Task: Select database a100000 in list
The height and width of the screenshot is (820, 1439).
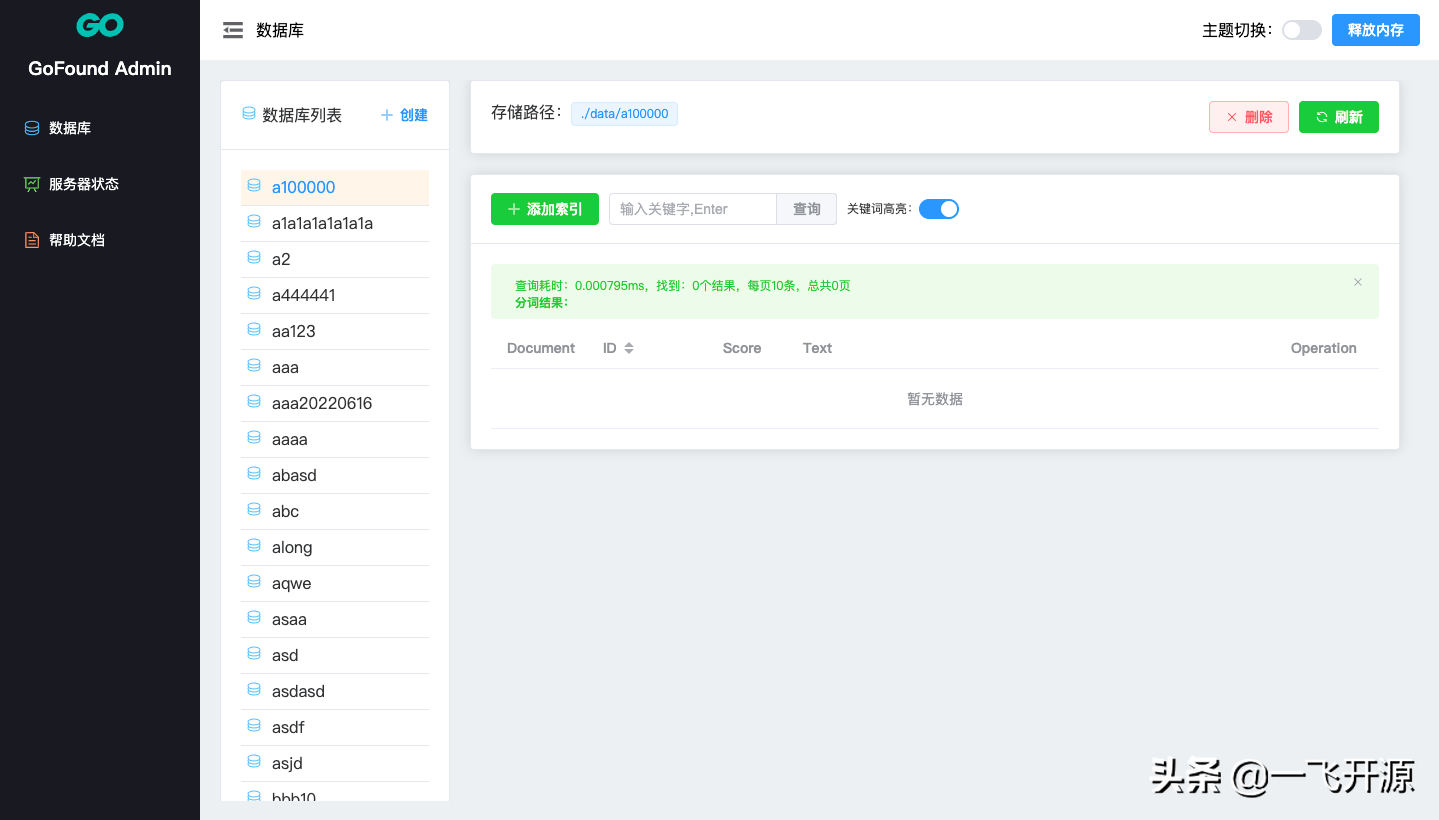Action: 335,187
